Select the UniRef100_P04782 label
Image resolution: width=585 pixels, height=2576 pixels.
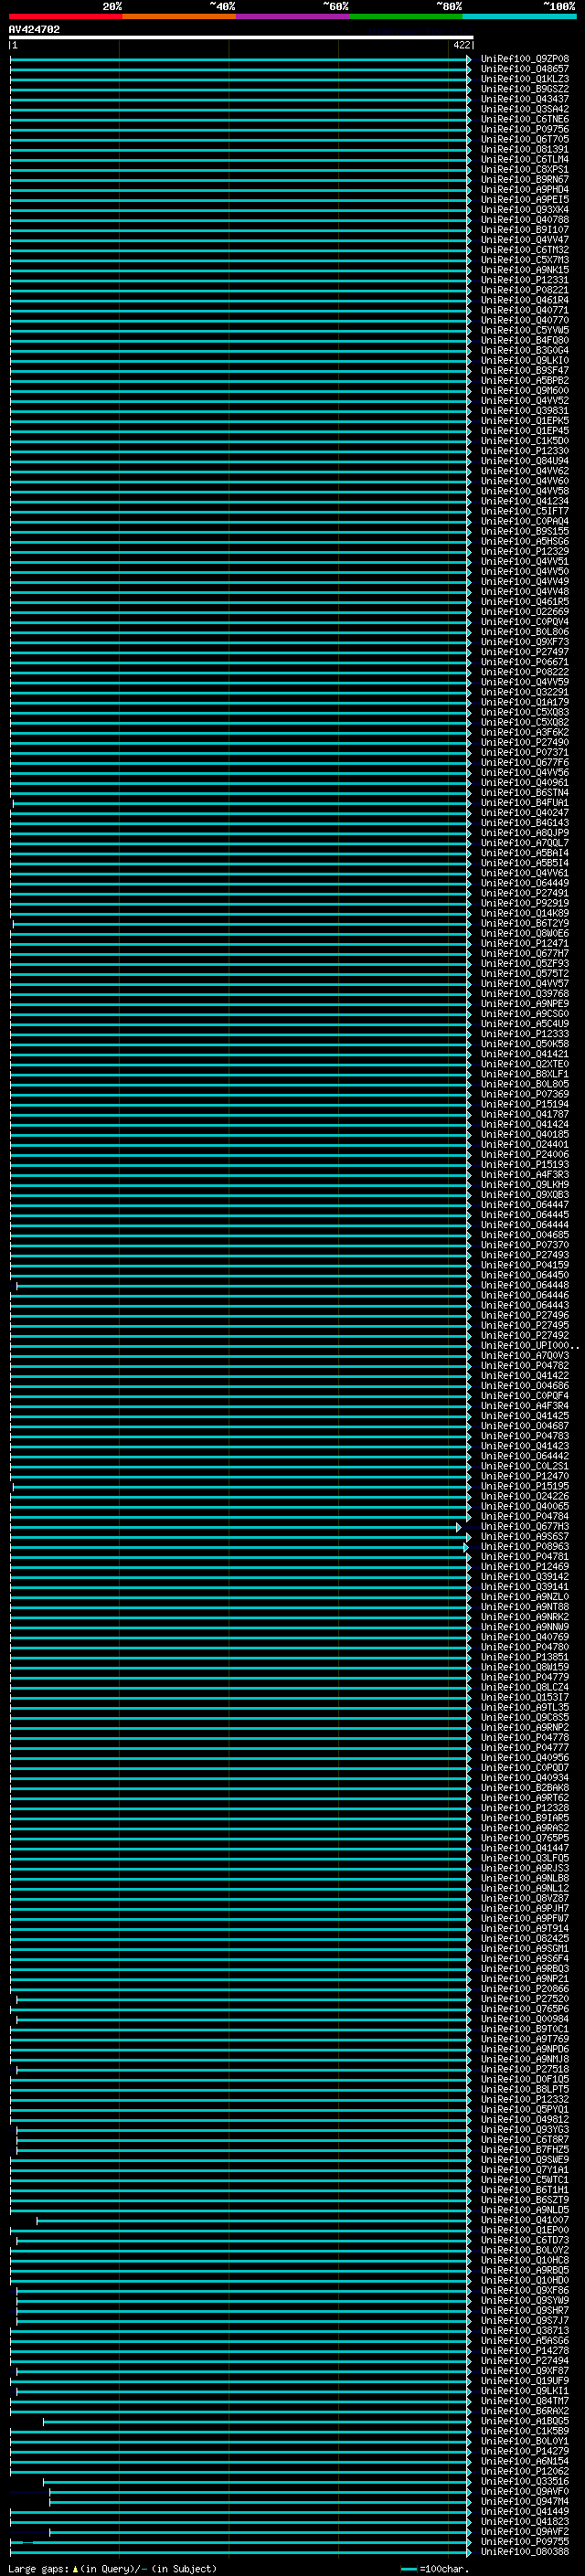[524, 1365]
